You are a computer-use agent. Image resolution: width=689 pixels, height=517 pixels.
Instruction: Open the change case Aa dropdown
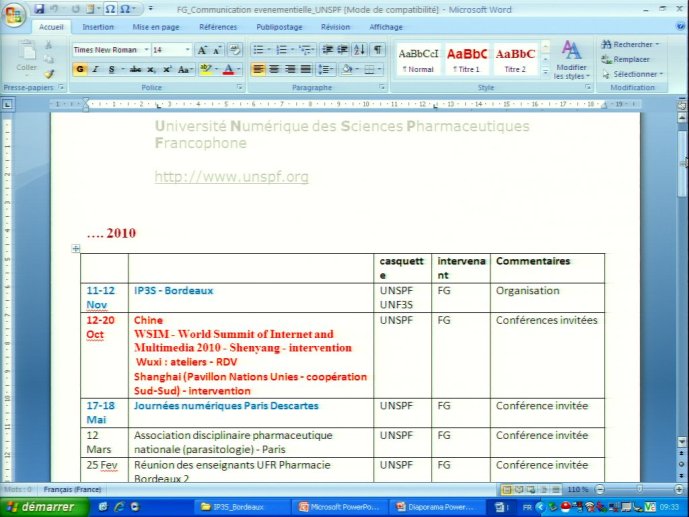coord(185,69)
